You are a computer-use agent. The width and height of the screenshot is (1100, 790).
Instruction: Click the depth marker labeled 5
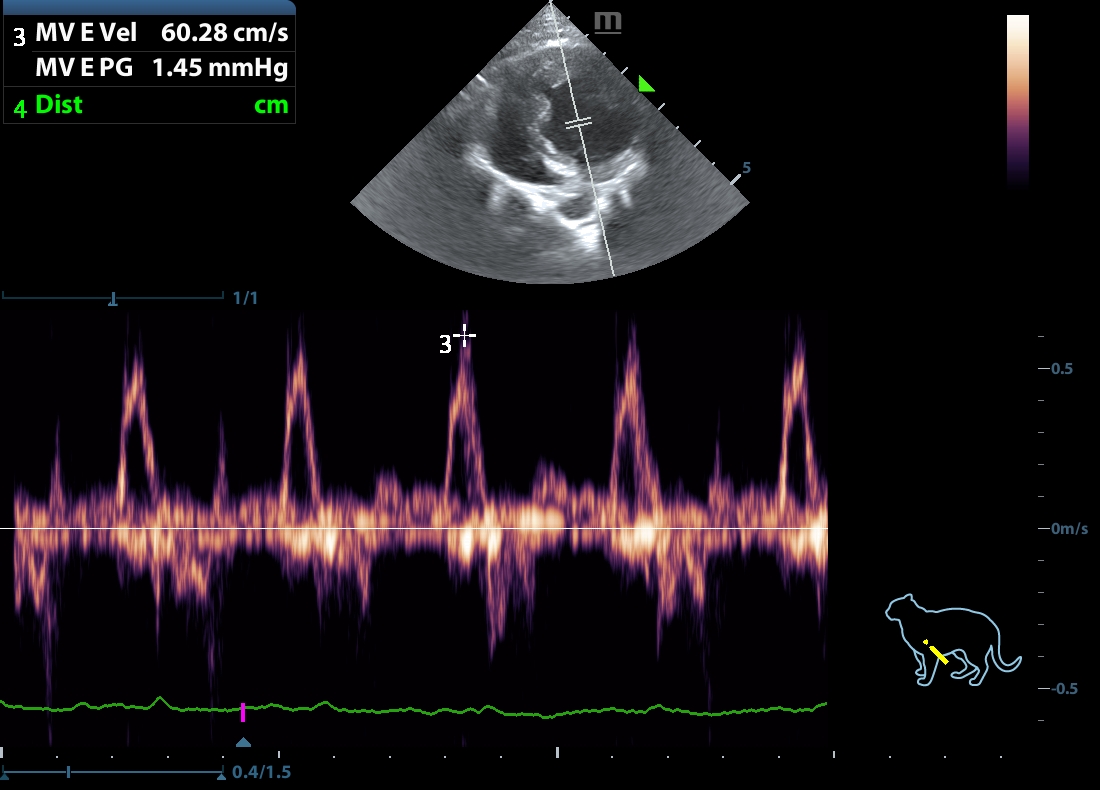click(746, 168)
